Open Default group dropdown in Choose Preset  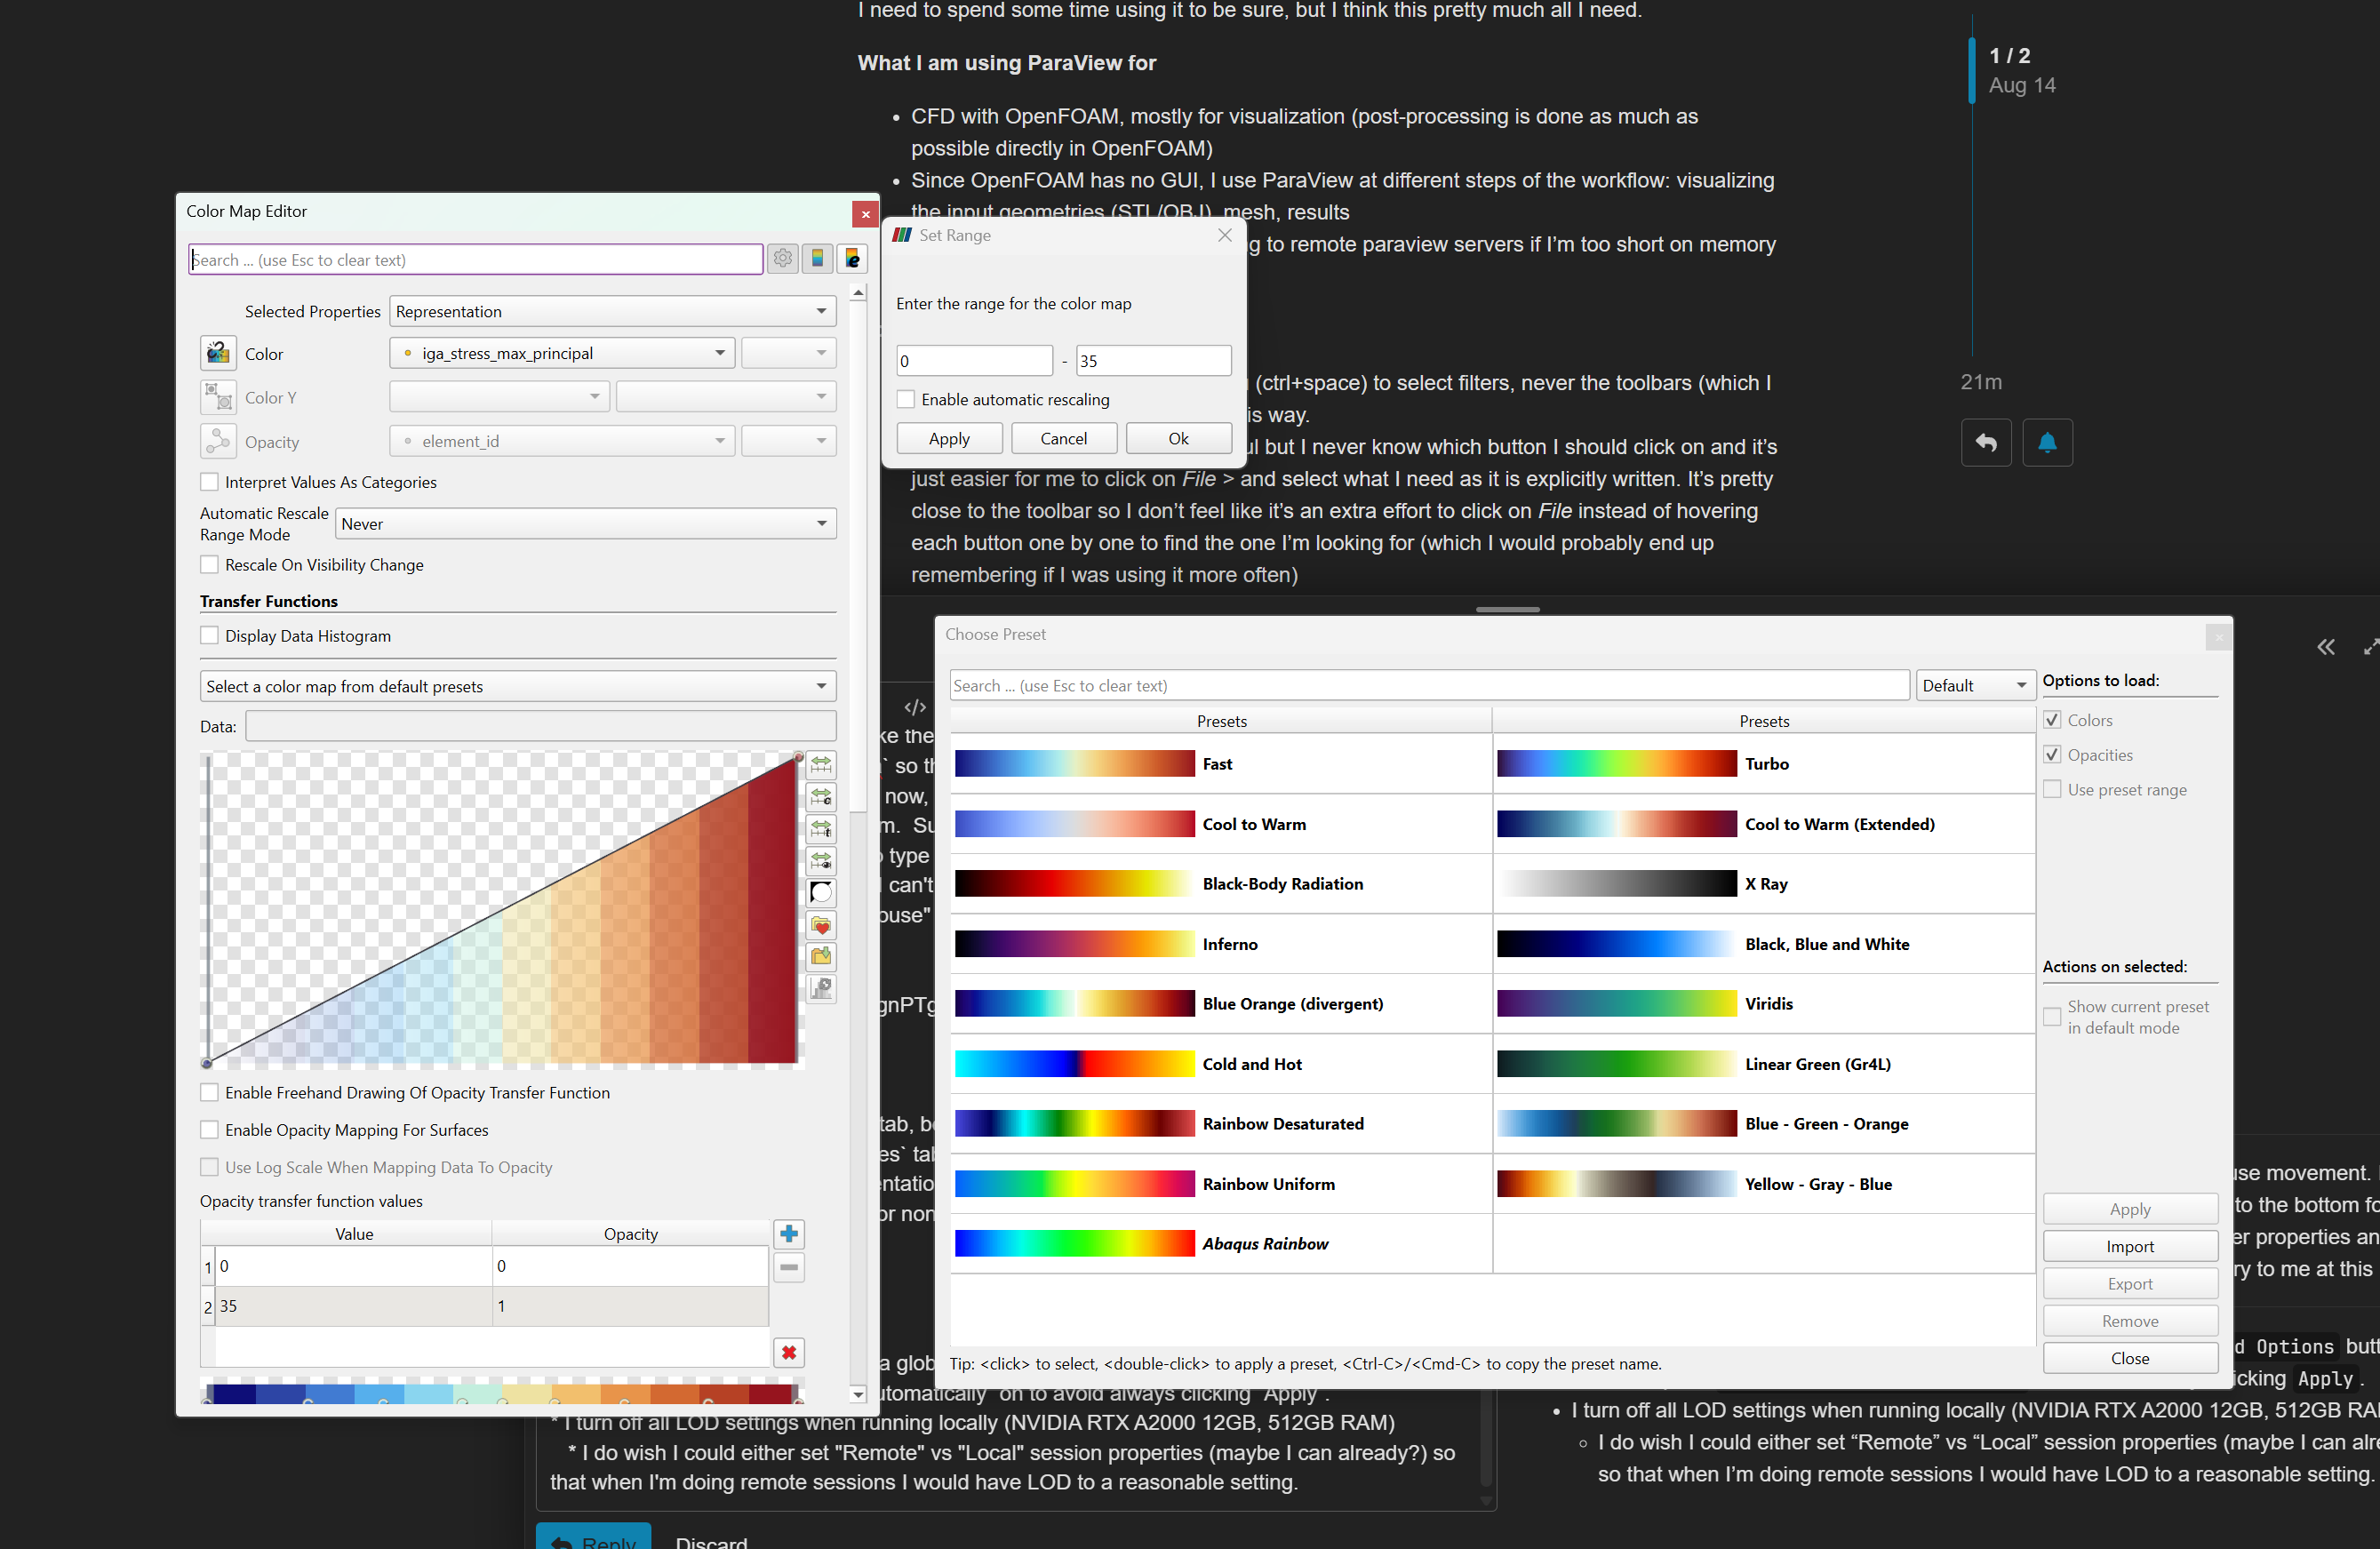coord(1975,685)
